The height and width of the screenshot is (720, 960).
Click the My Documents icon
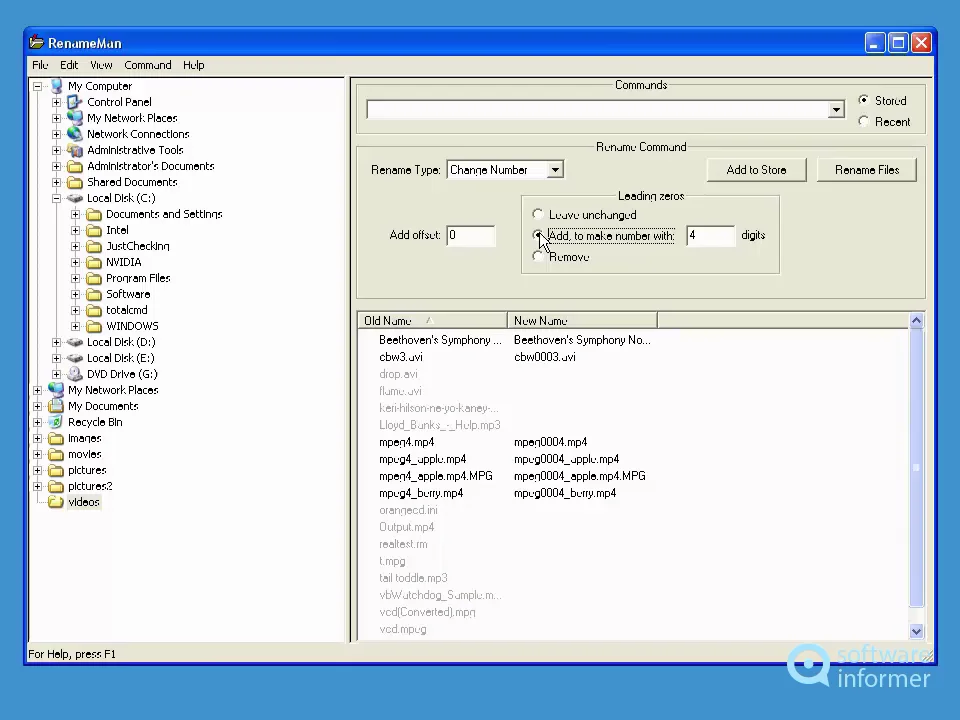[x=56, y=406]
